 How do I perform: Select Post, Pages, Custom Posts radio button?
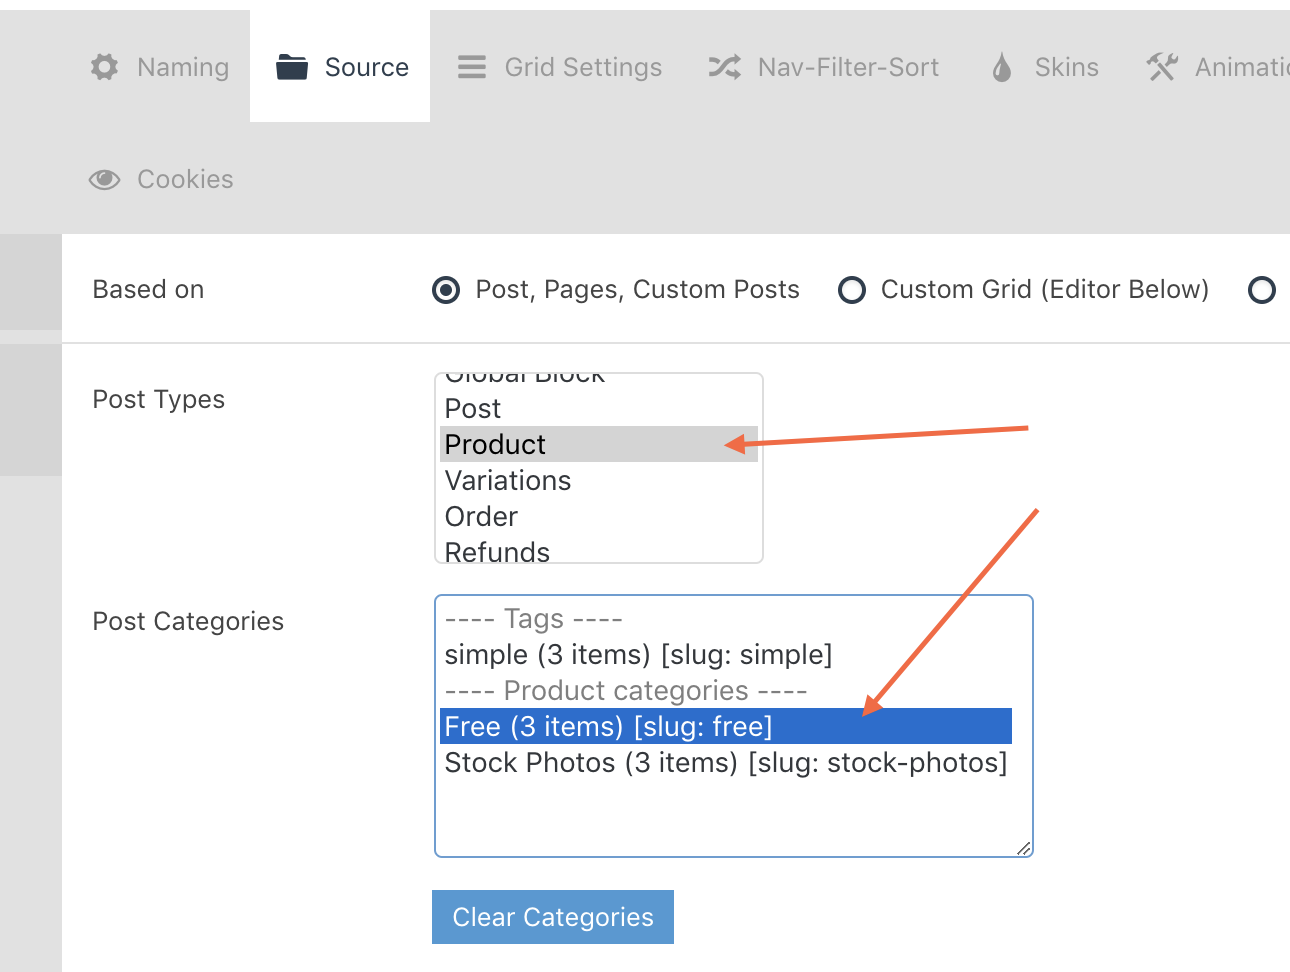click(x=446, y=290)
